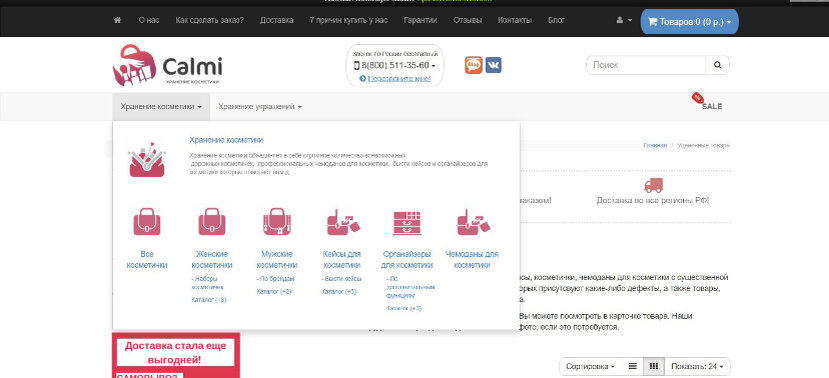Expand "Хранение украшений" category menu

pos(260,106)
